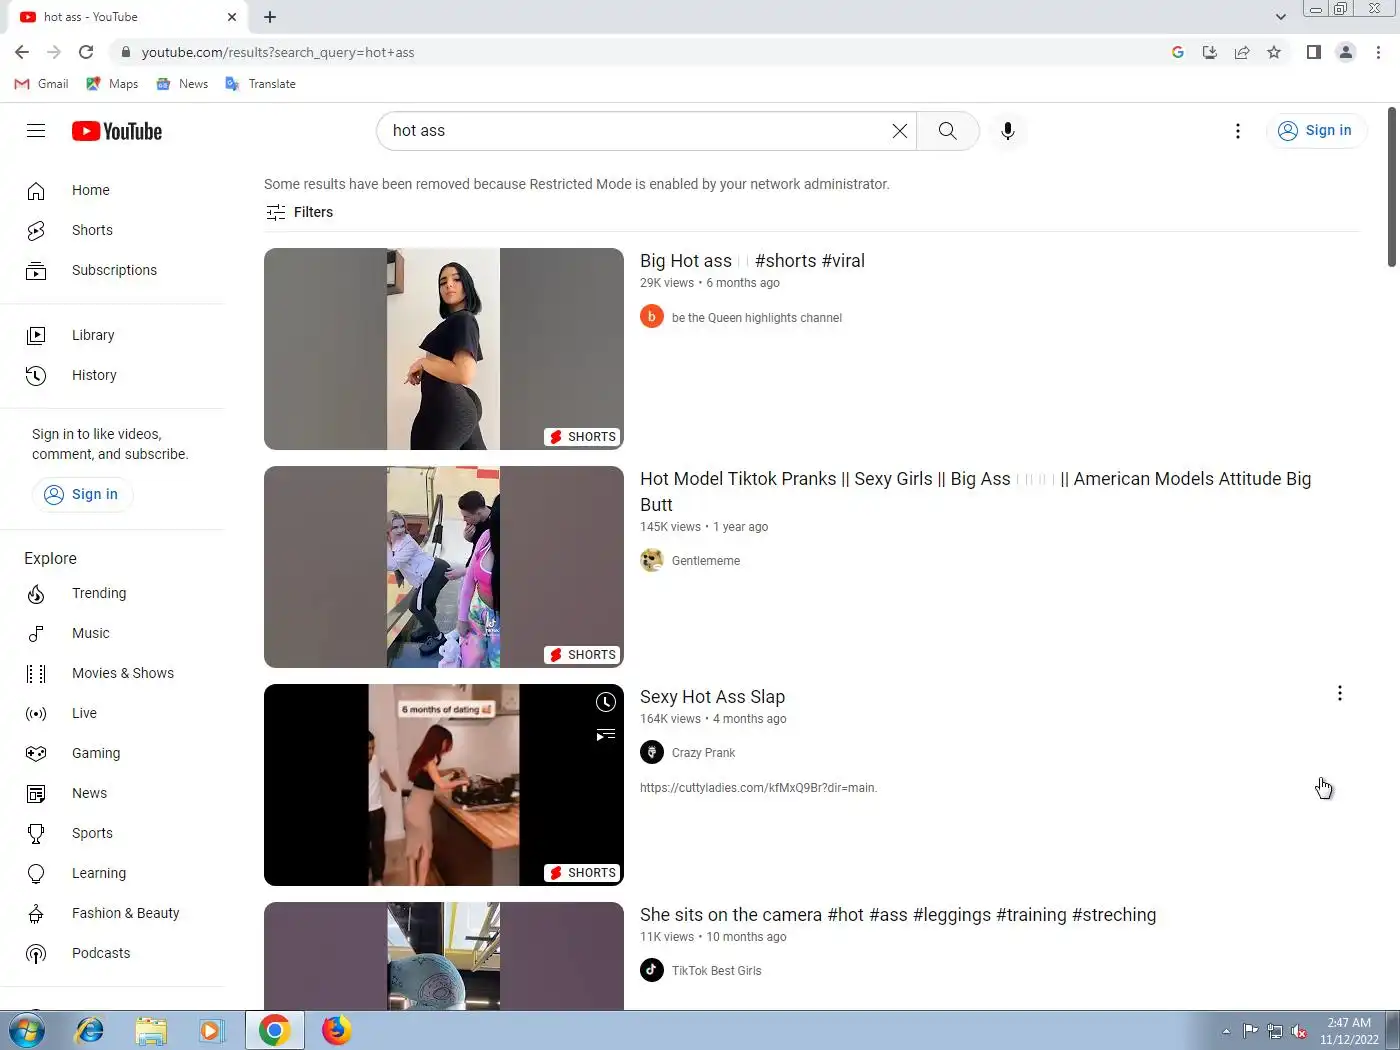This screenshot has width=1400, height=1050.
Task: Open Gmail bookmark
Action: (x=42, y=84)
